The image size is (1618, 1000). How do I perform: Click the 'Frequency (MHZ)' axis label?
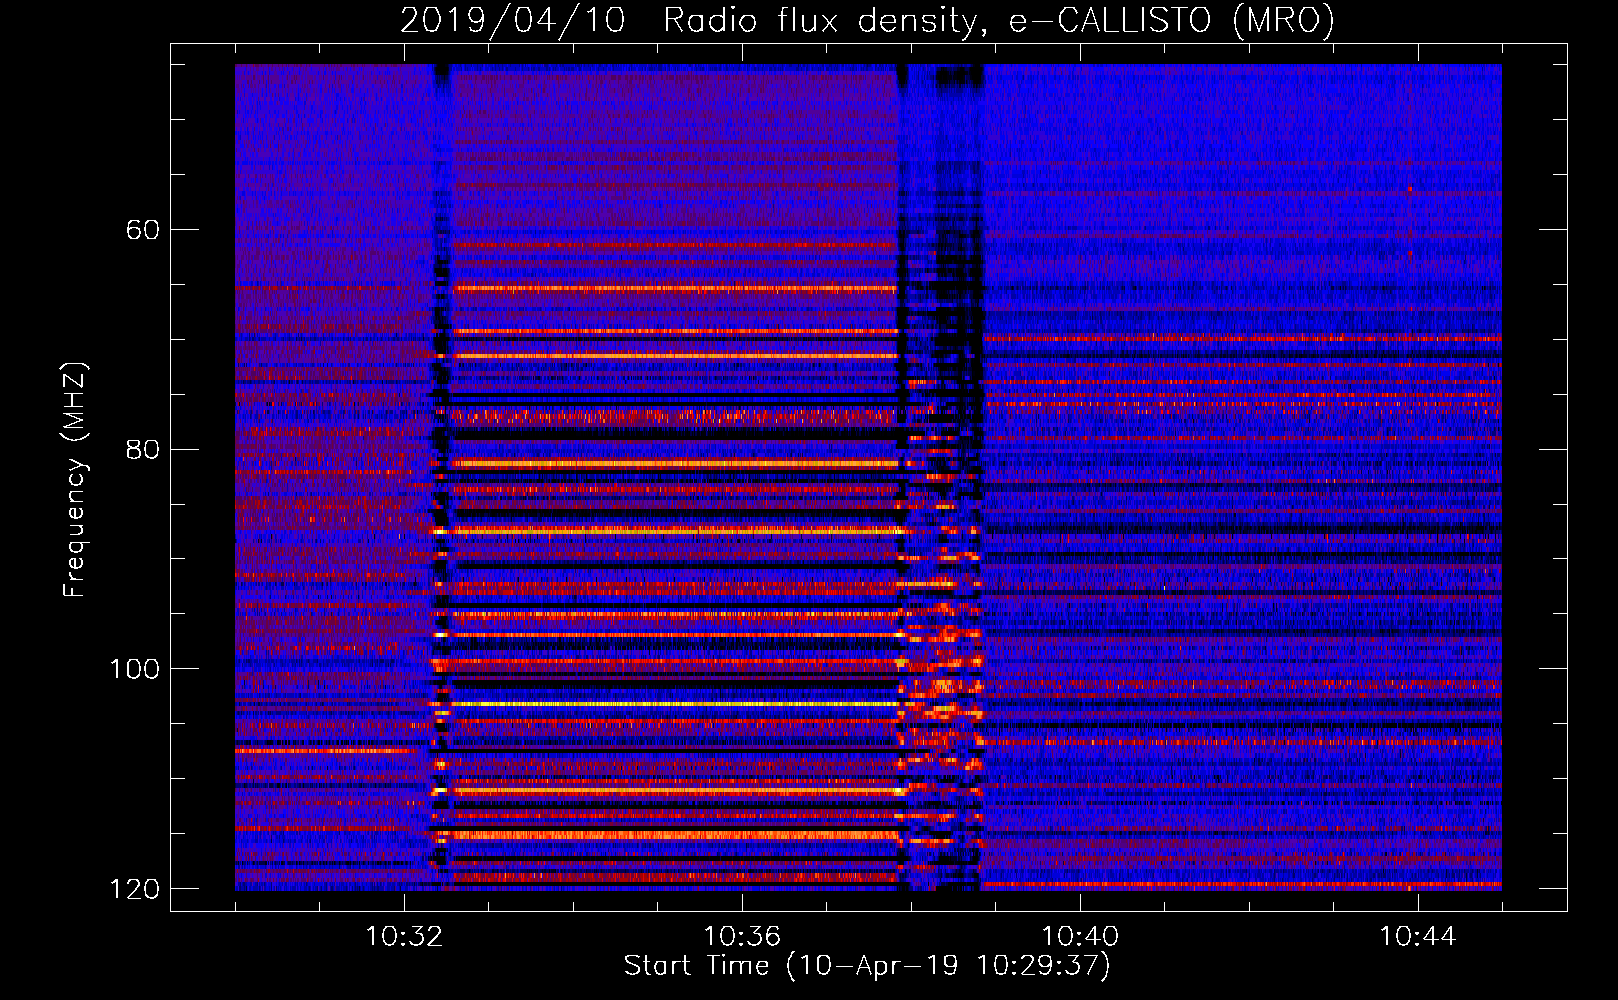[75, 479]
